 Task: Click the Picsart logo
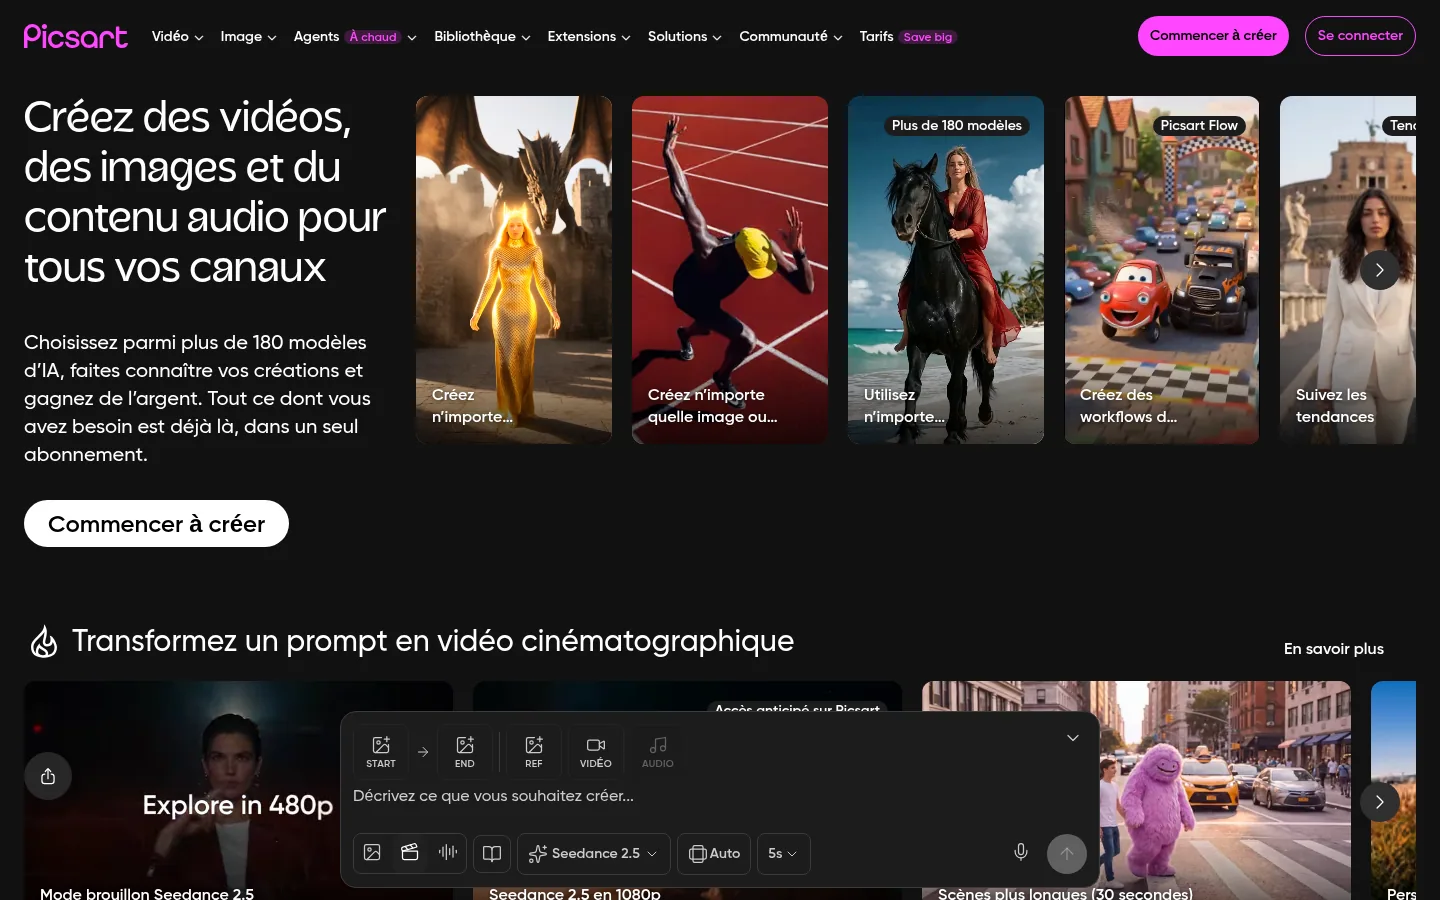(76, 36)
